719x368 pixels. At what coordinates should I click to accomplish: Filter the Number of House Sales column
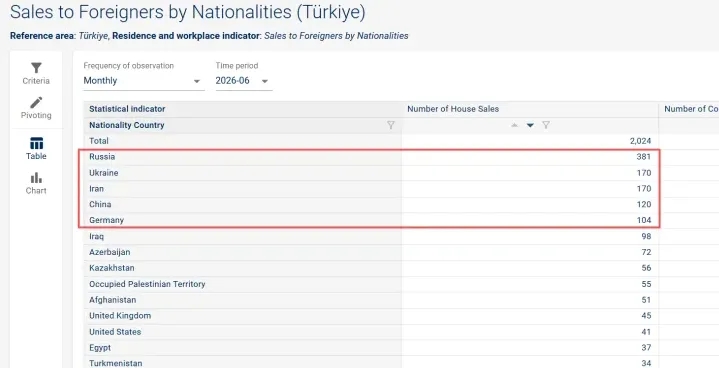coord(546,125)
